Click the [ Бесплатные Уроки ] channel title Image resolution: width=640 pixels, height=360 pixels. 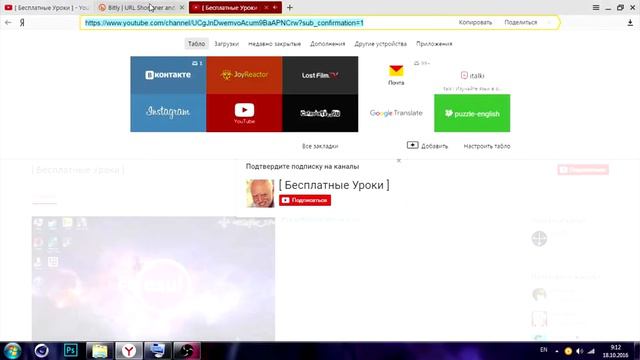pyautogui.click(x=334, y=185)
